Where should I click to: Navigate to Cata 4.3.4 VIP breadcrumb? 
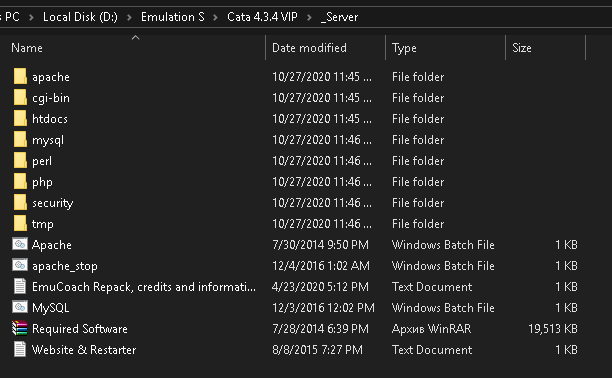point(262,17)
